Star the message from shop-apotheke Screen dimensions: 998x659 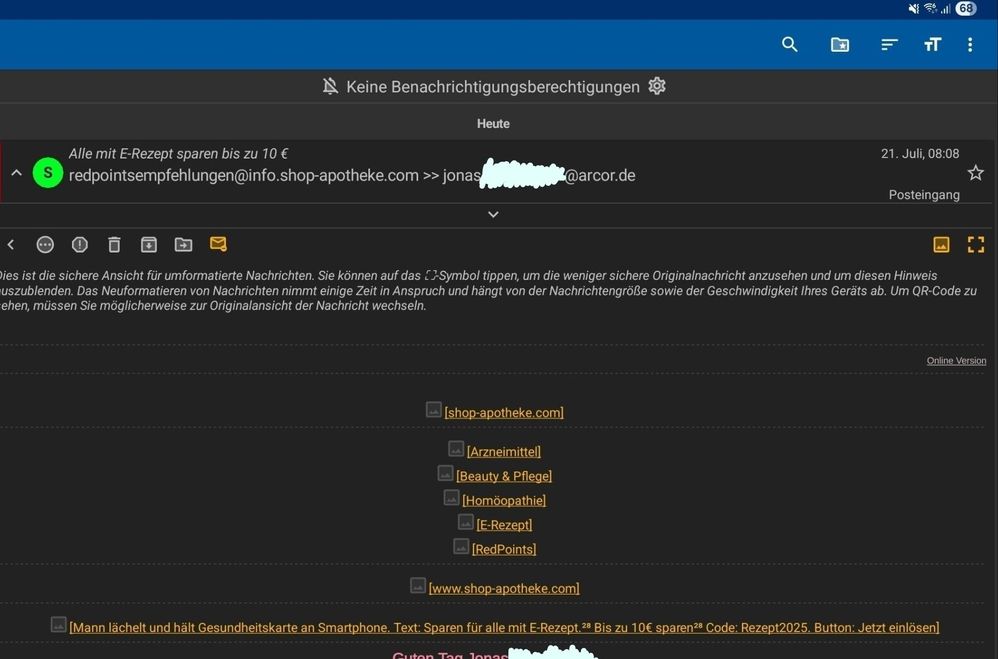[x=975, y=172]
